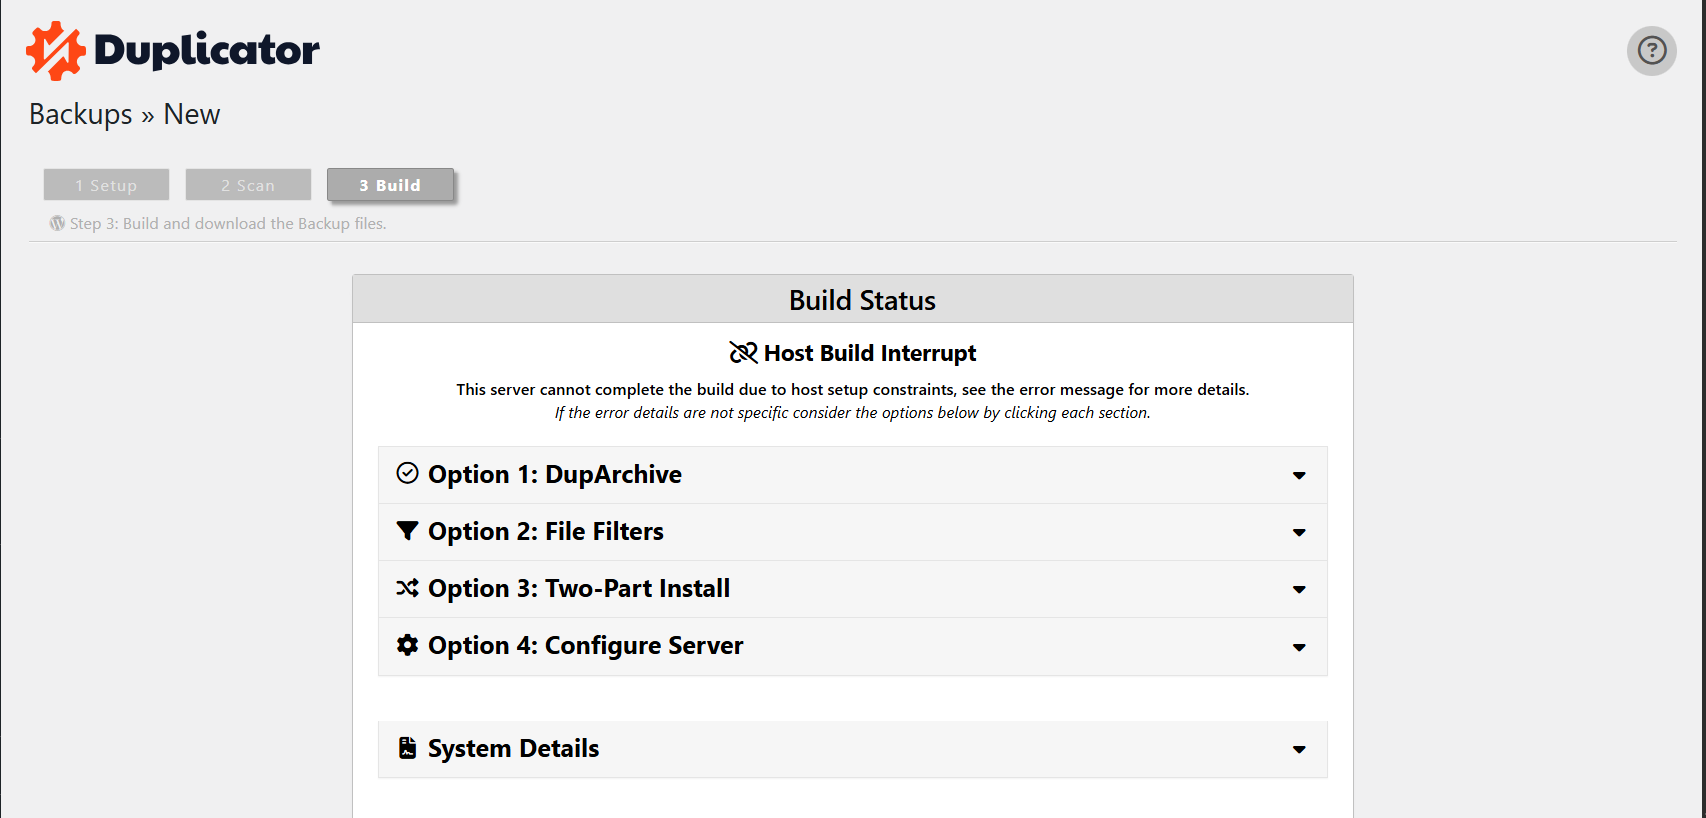Click the Build Status panel header
Screen dimensions: 1706x818
point(853,299)
